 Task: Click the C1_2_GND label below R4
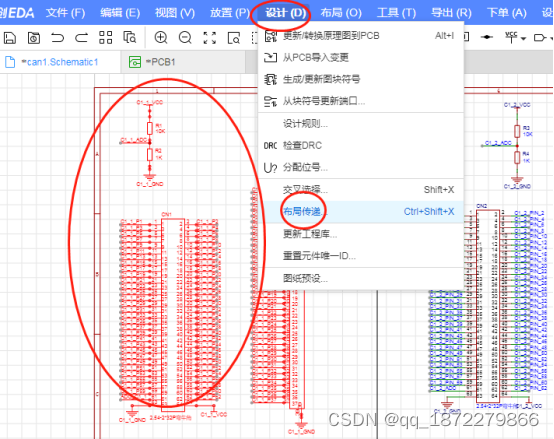click(517, 186)
